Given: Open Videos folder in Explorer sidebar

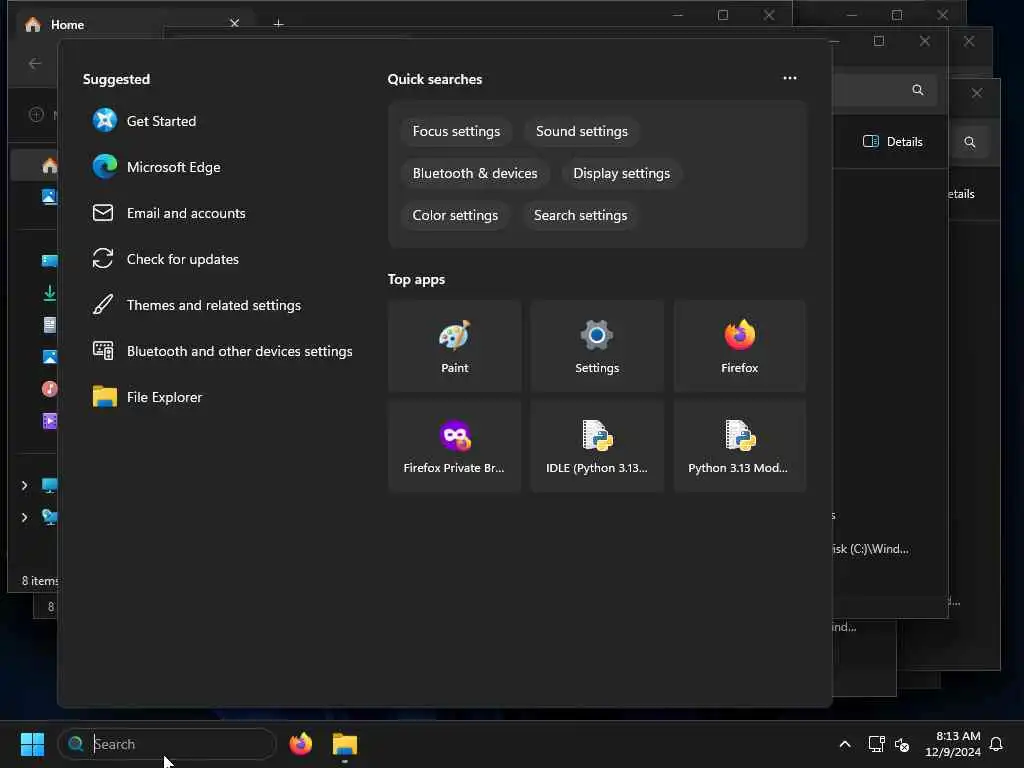Looking at the screenshot, I should click(50, 421).
